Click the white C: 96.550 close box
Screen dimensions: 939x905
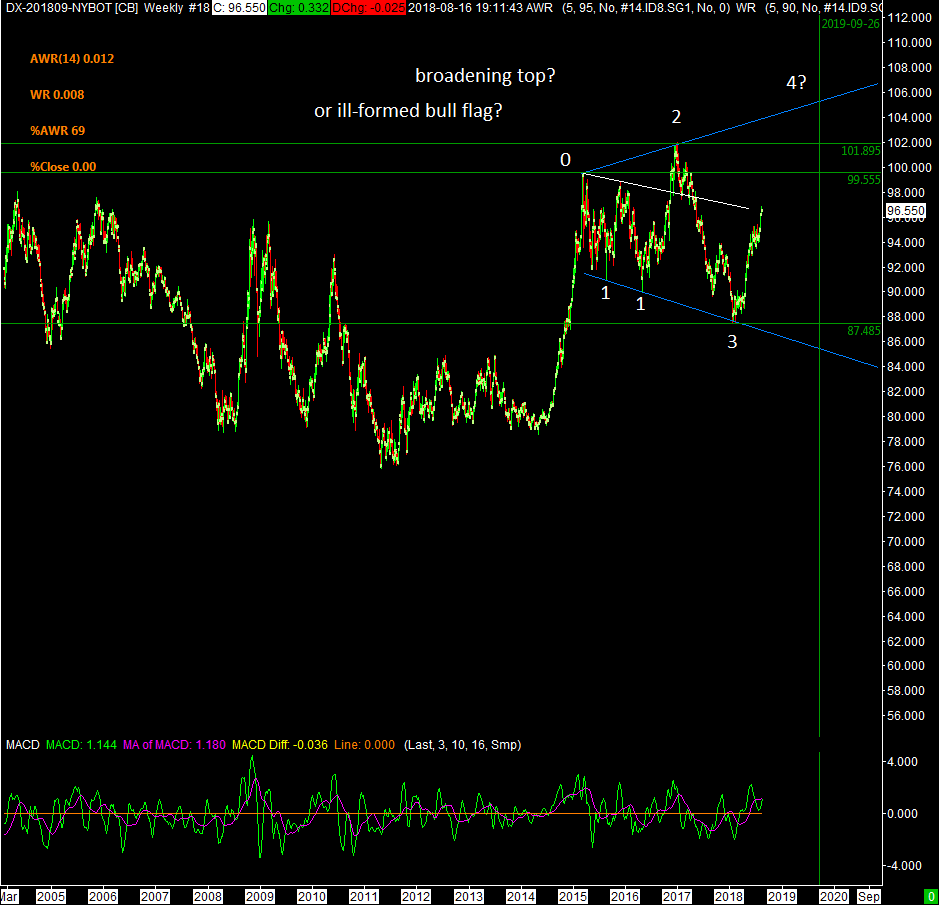coord(239,8)
